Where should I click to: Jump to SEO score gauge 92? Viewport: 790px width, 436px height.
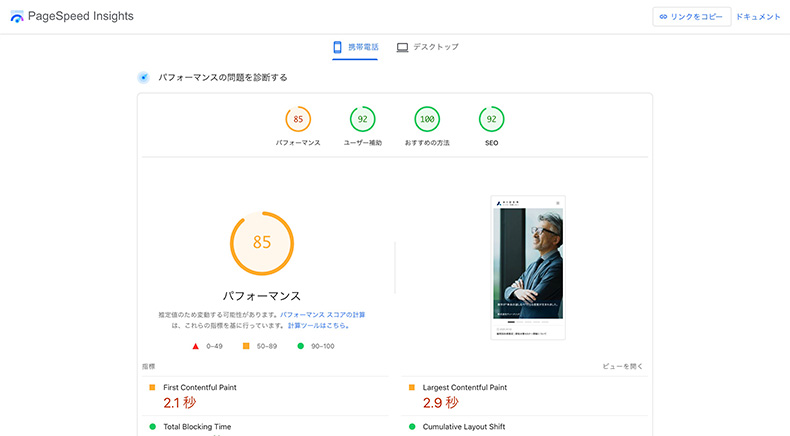click(x=492, y=119)
